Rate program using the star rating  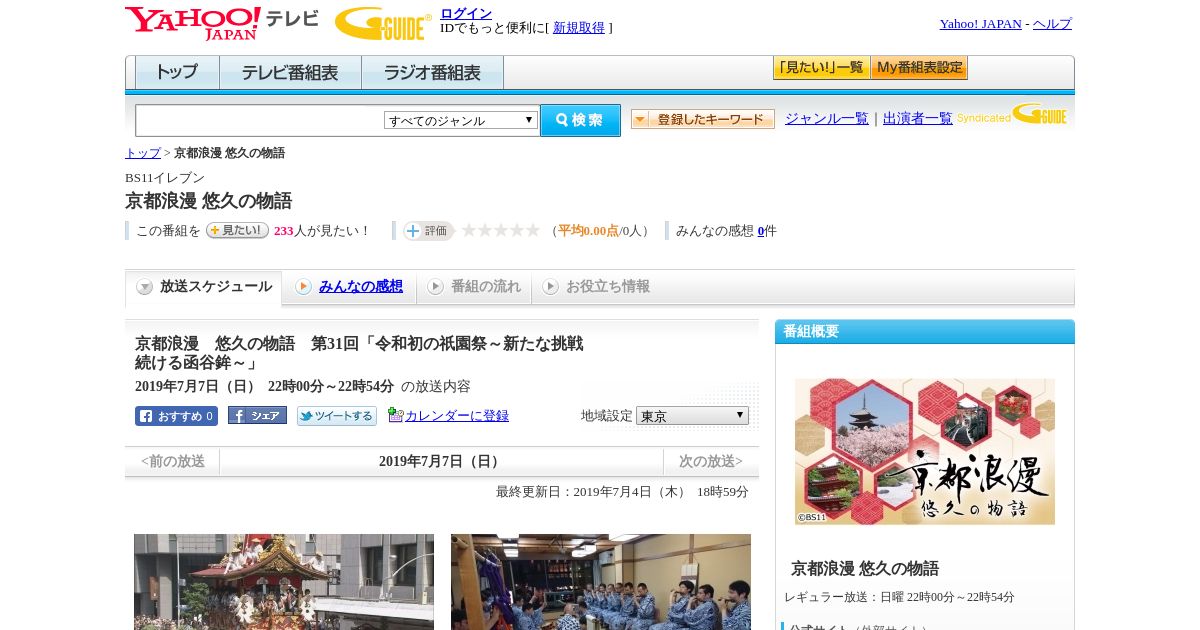[x=500, y=231]
